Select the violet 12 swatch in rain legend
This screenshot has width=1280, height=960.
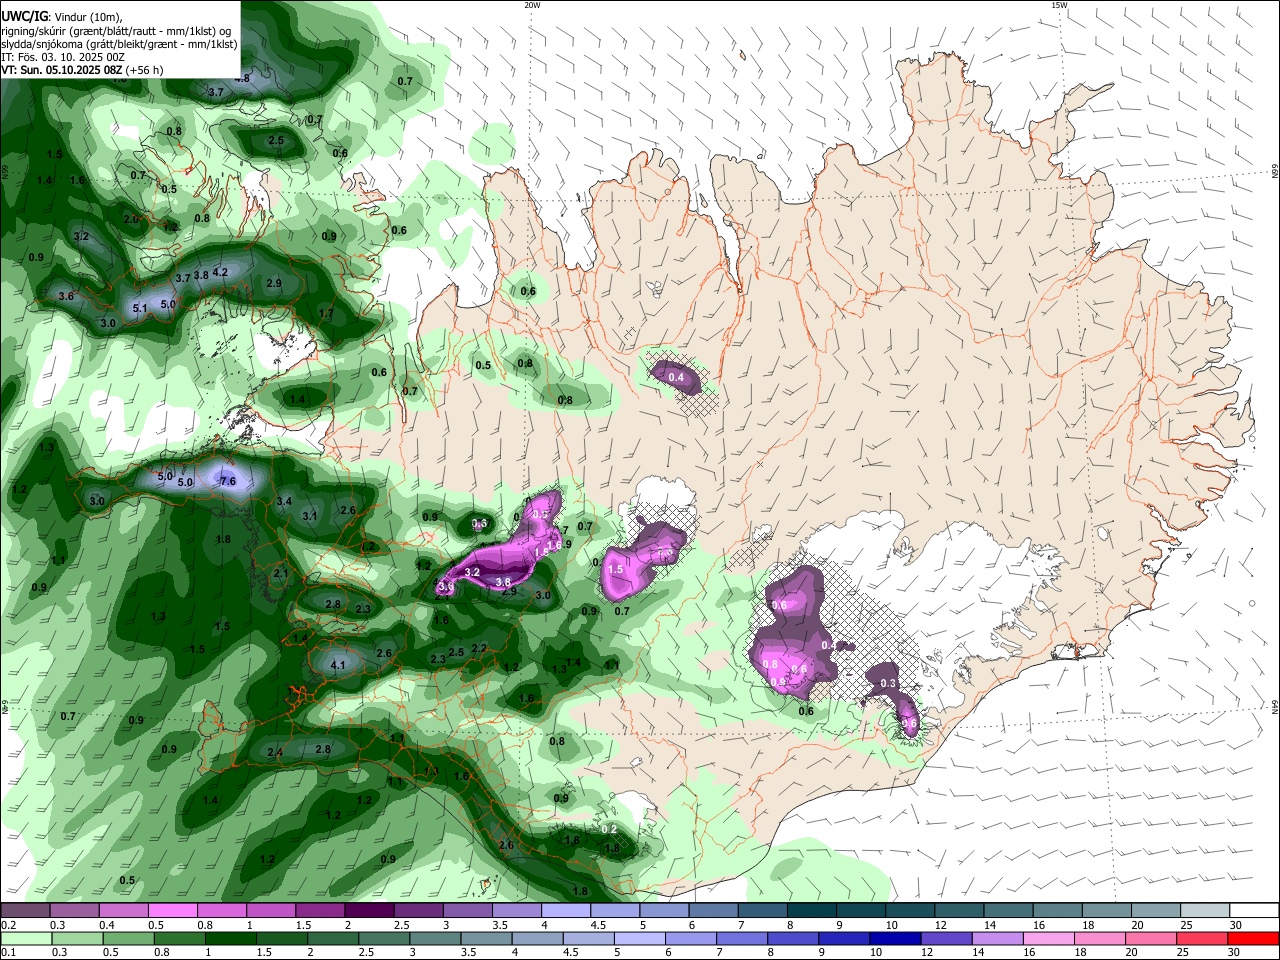[x=945, y=938]
